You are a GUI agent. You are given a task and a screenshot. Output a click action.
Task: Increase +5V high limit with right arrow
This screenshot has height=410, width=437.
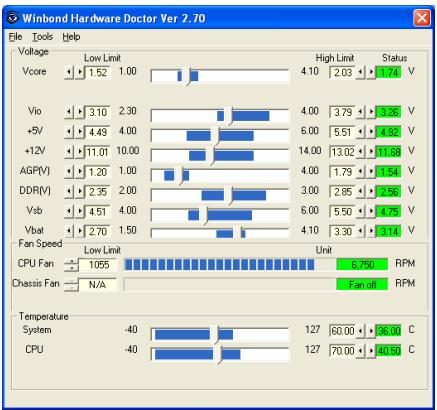coord(371,132)
